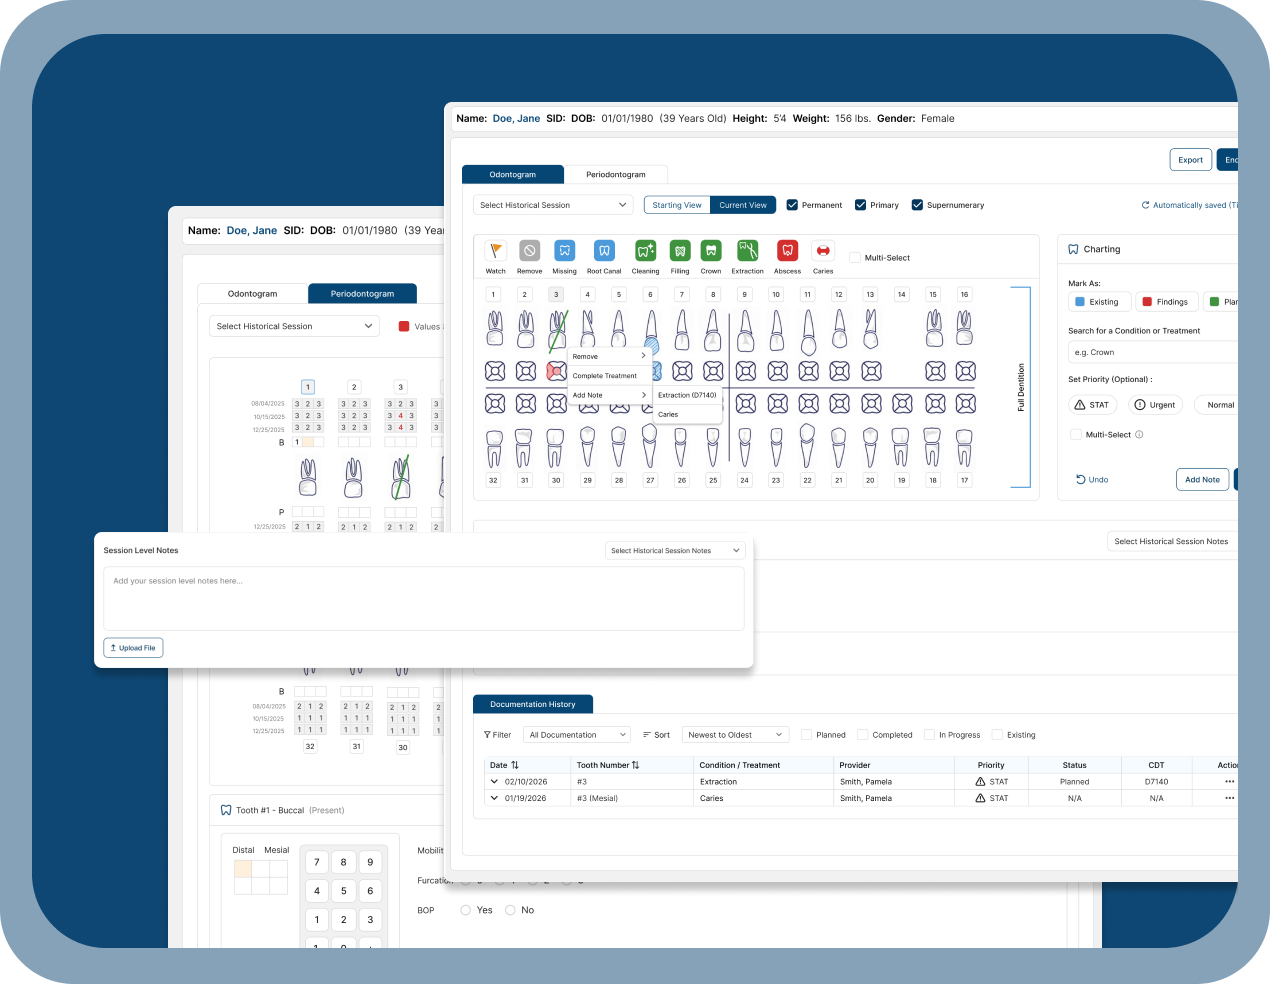Click the session level notes text area

[424, 599]
